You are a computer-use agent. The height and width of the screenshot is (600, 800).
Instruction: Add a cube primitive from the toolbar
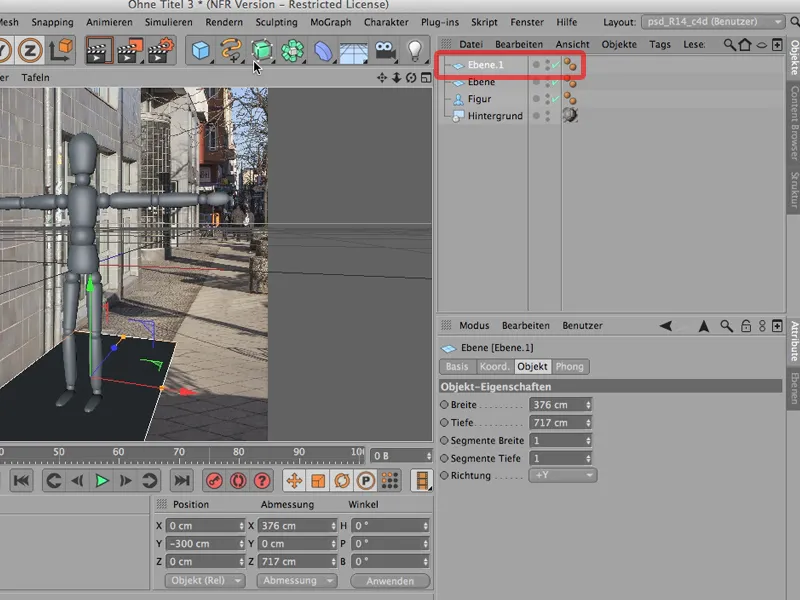(201, 51)
